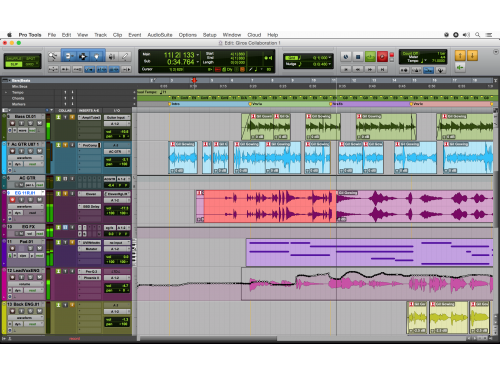Open the DDD Delay insert on EG track

[90, 206]
